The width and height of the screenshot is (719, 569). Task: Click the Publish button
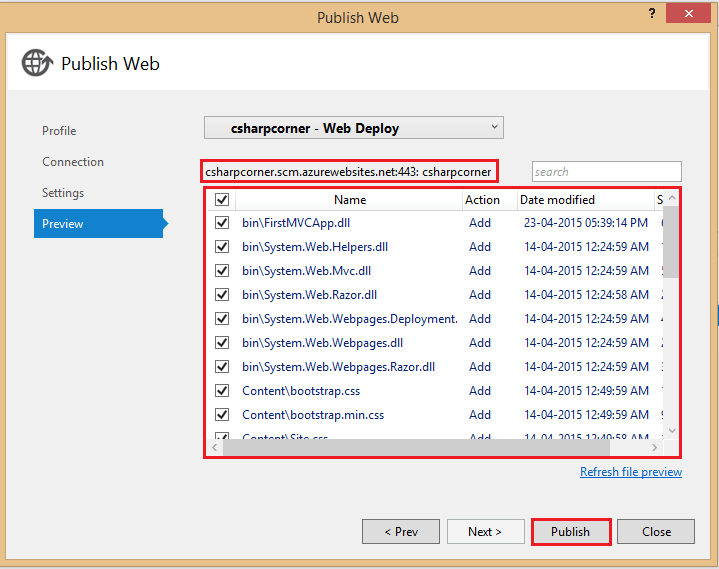[x=571, y=532]
